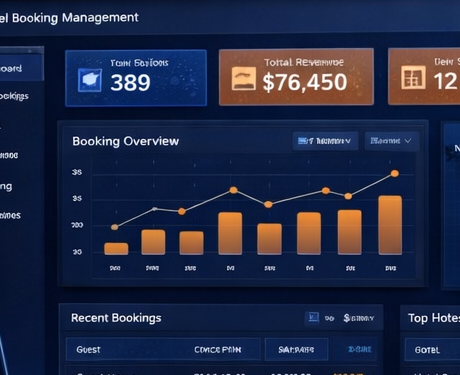460x375 pixels.
Task: Click the Recent Bookings title
Action: pos(116,318)
